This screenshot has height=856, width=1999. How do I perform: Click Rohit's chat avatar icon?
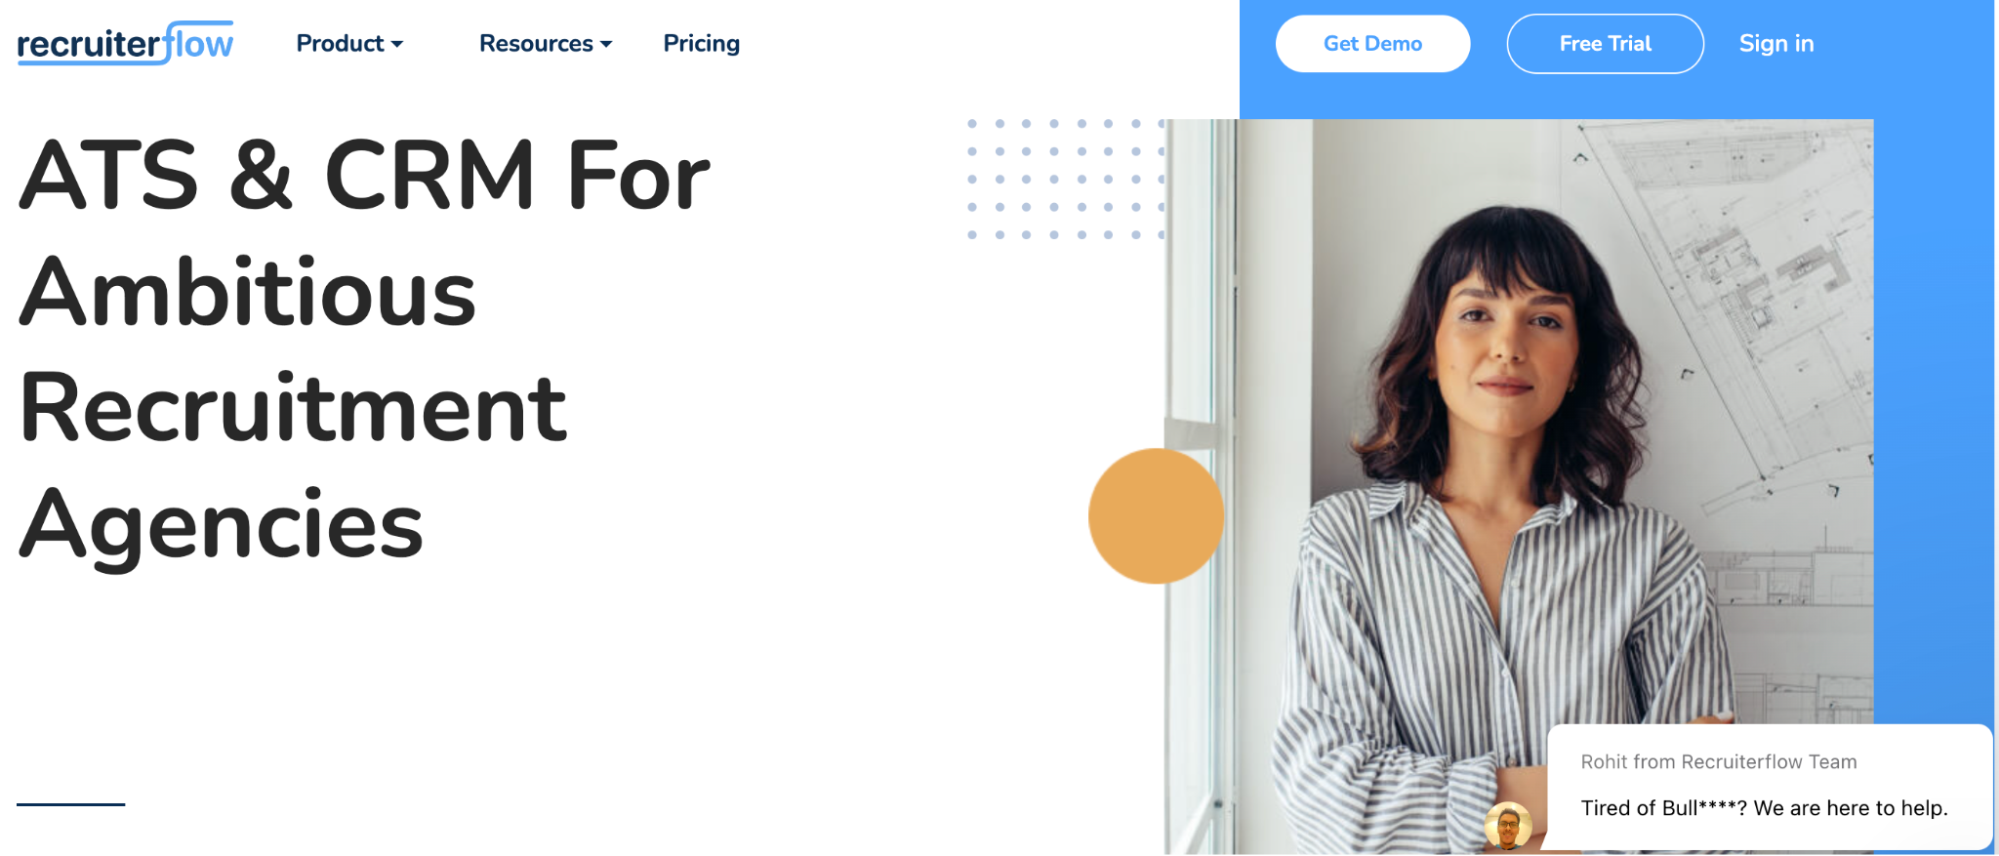1508,826
